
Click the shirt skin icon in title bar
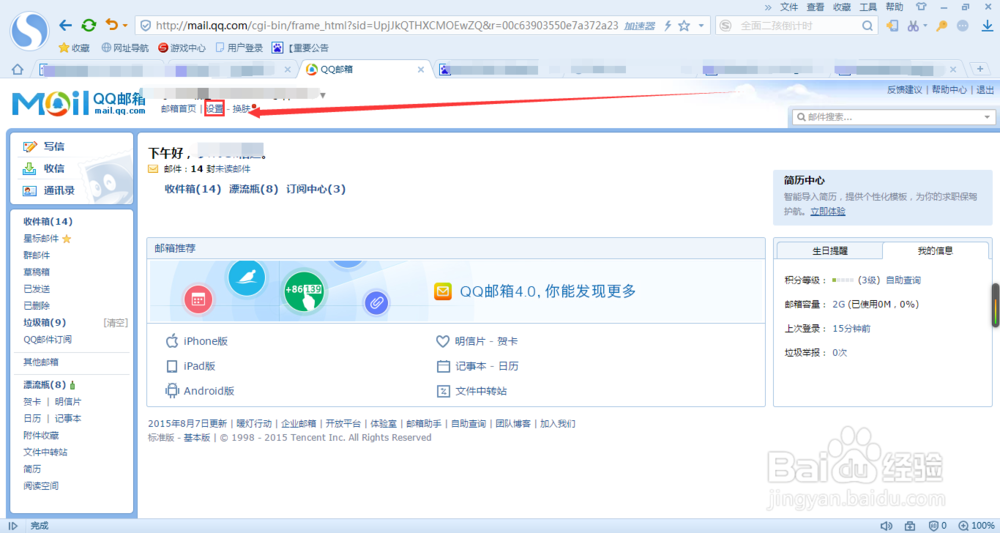click(921, 7)
